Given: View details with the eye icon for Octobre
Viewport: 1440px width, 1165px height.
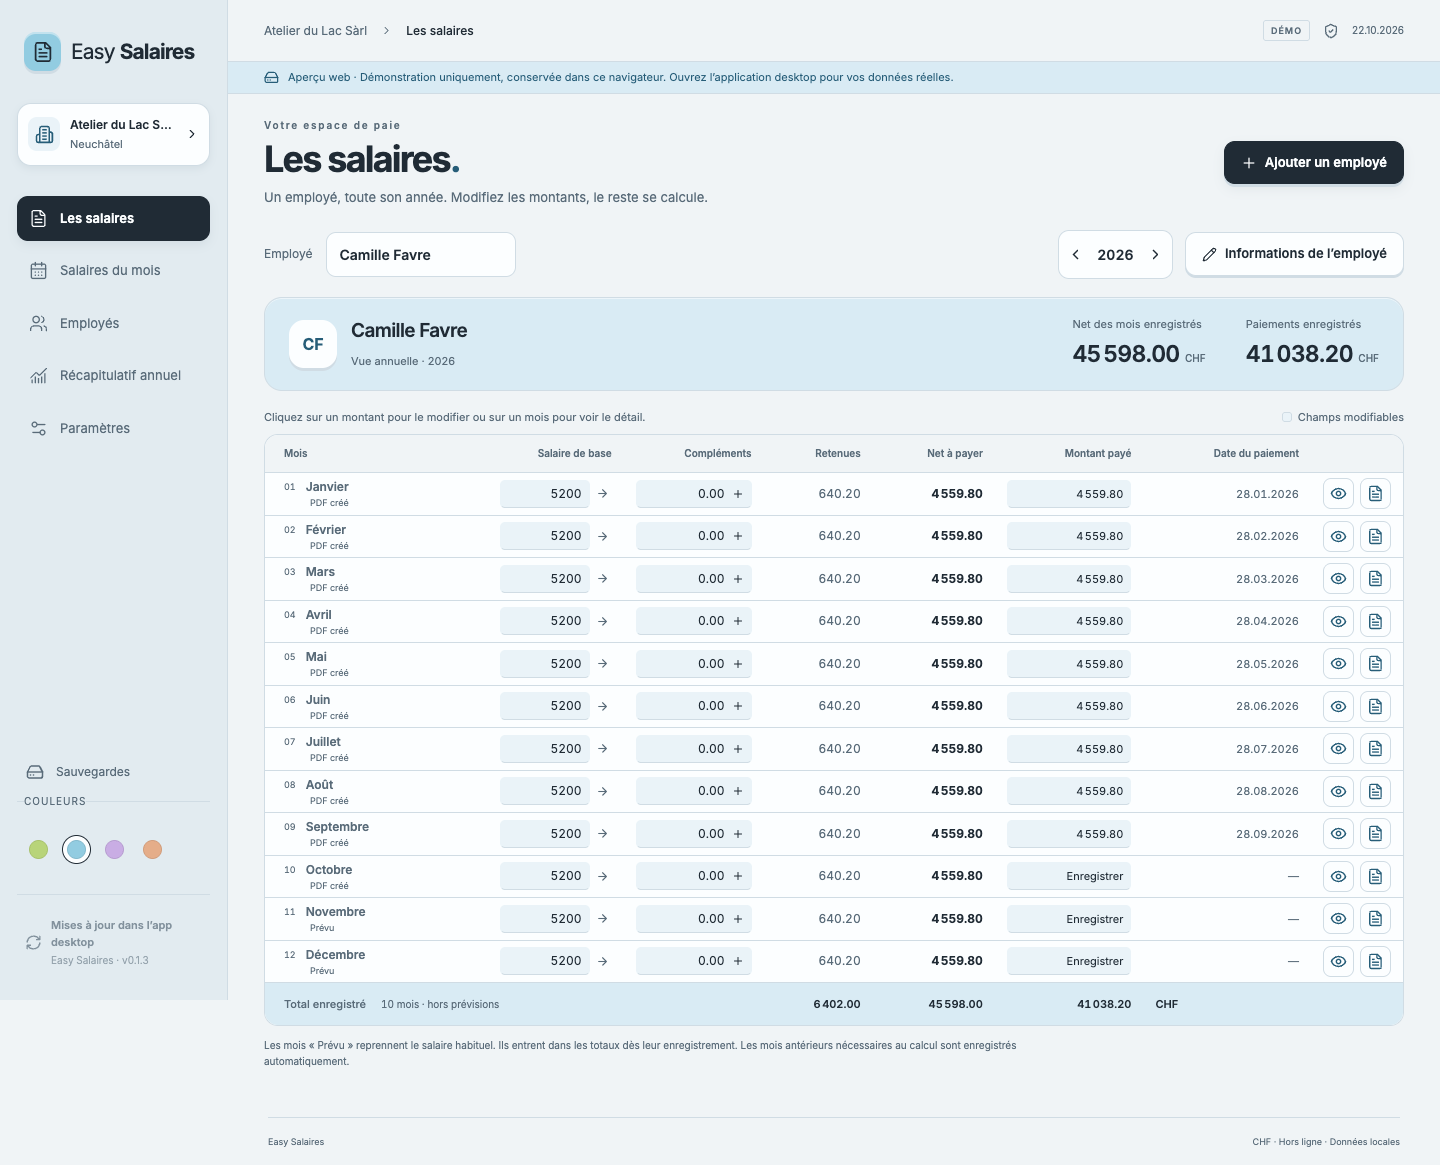Looking at the screenshot, I should pyautogui.click(x=1338, y=876).
